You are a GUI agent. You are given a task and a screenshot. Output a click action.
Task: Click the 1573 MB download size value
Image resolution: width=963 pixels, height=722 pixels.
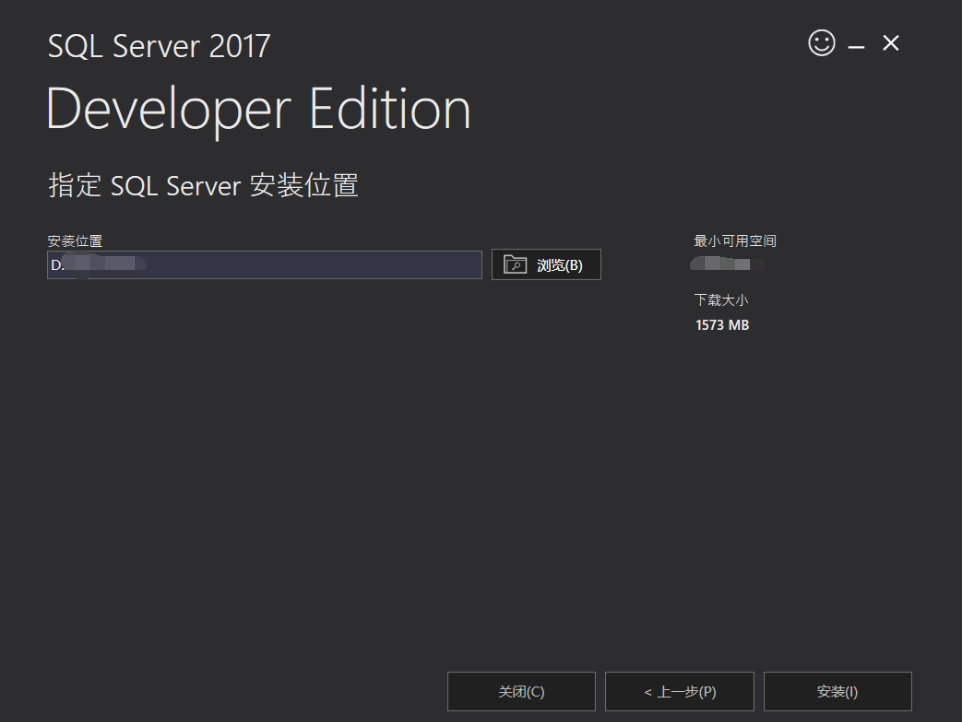coord(720,324)
